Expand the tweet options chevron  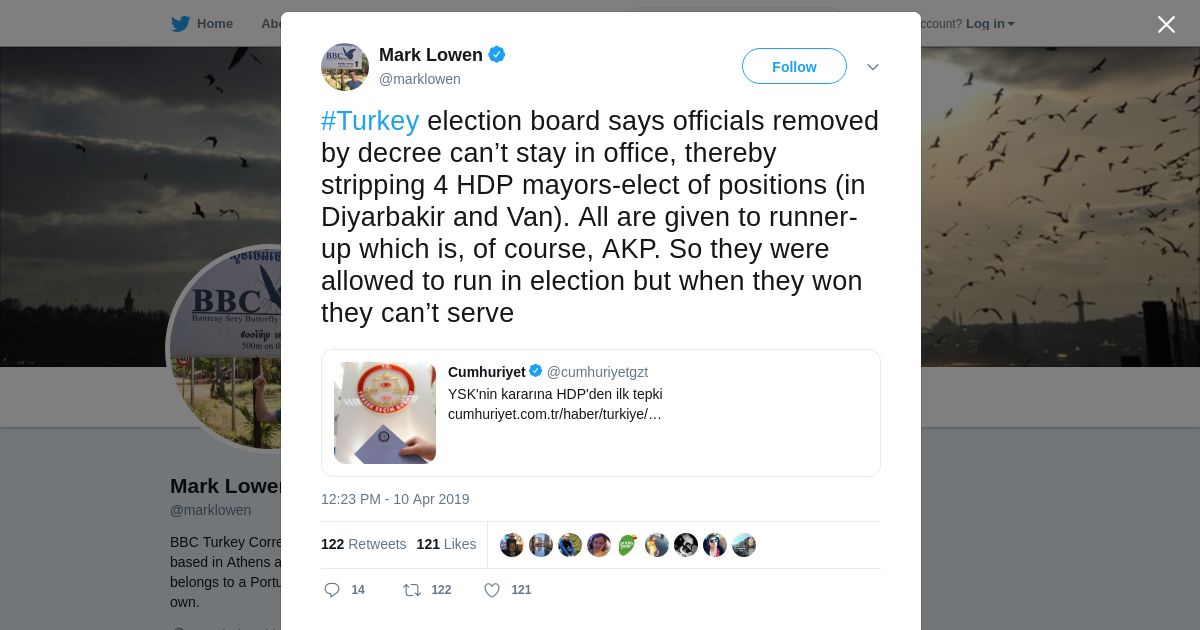click(873, 67)
